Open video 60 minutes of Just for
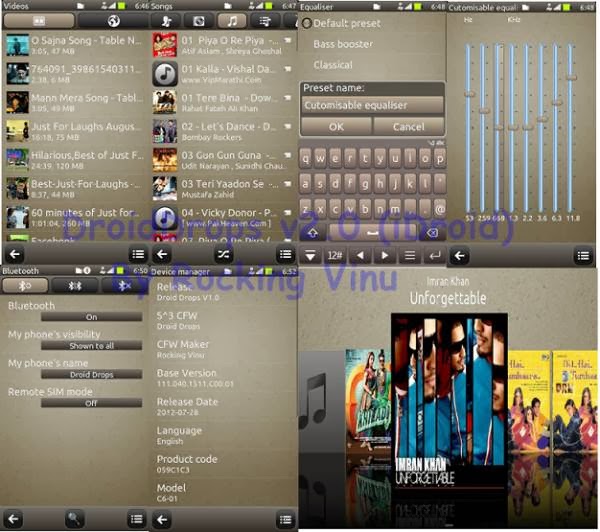 75,217
